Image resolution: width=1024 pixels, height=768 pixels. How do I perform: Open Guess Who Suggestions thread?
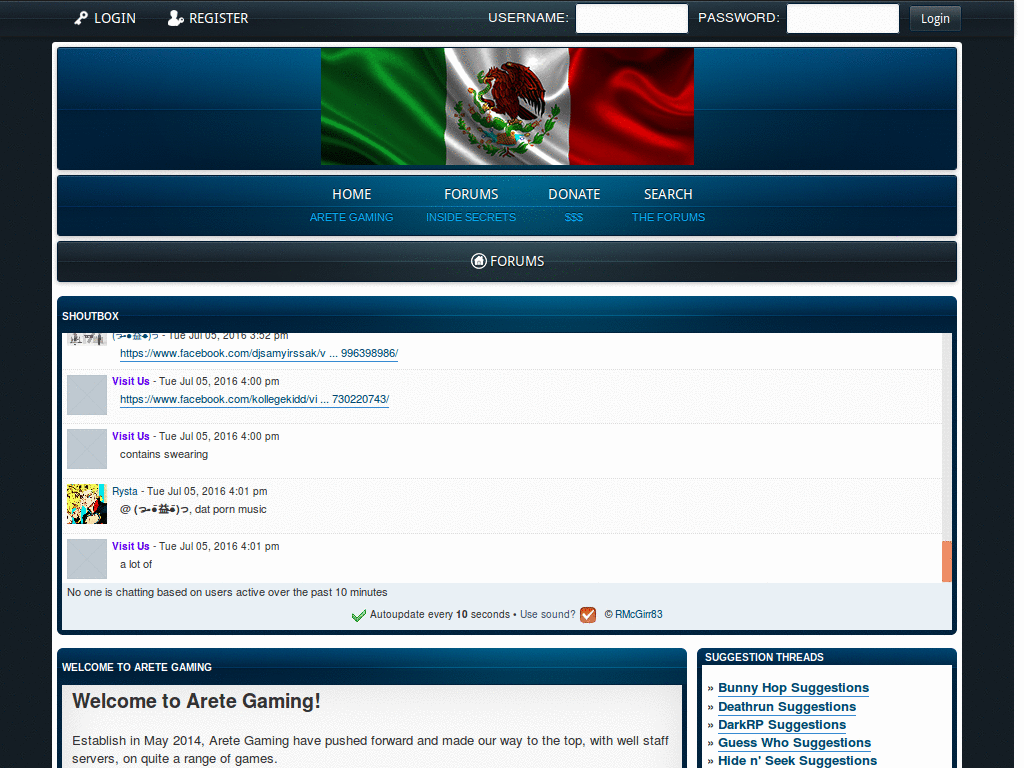(x=794, y=743)
